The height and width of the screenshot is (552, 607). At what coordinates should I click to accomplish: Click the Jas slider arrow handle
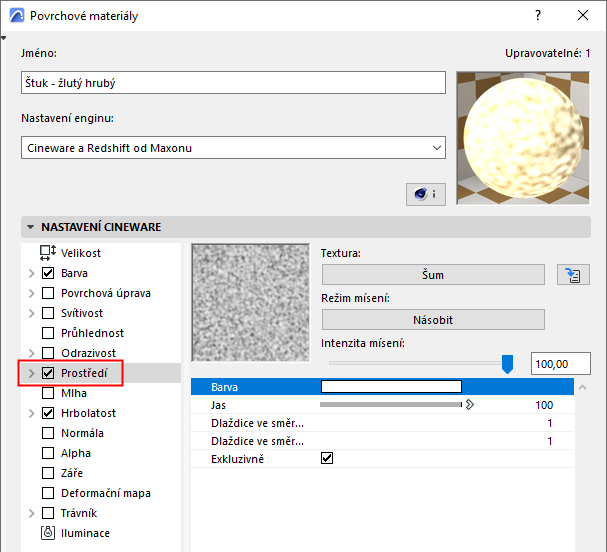click(469, 405)
